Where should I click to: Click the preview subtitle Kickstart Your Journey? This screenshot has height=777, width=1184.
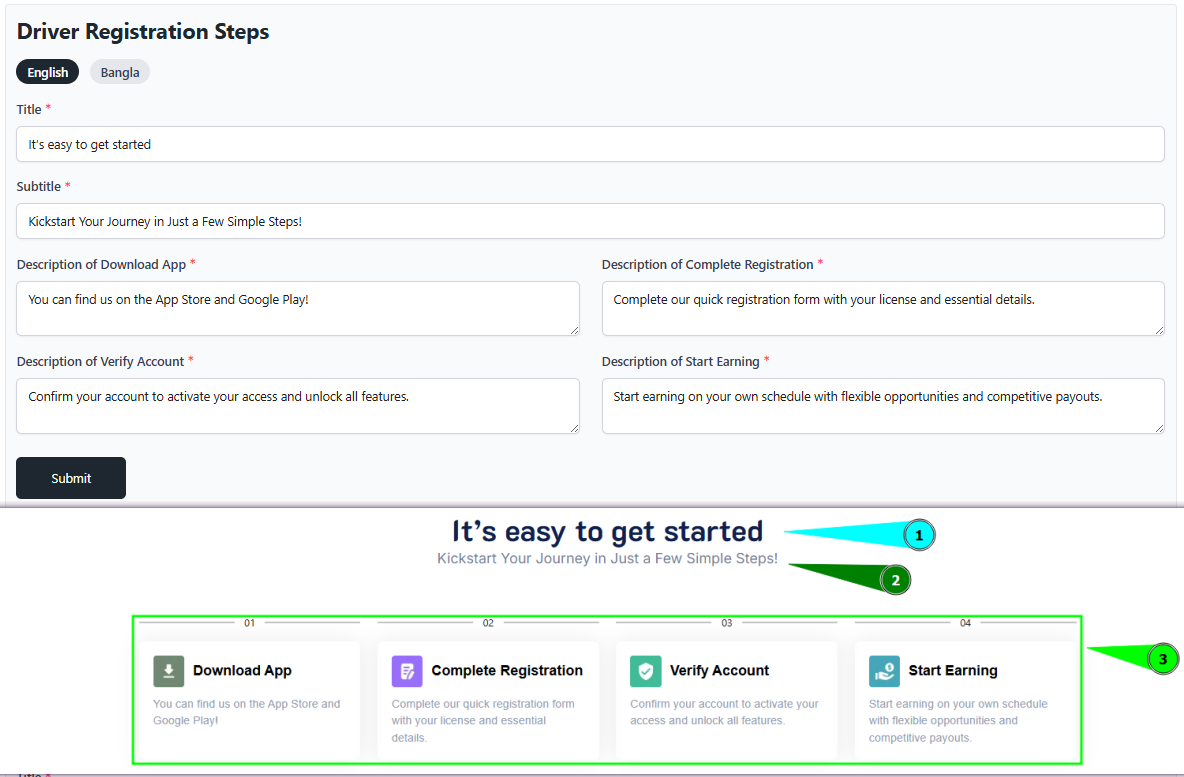coord(608,559)
